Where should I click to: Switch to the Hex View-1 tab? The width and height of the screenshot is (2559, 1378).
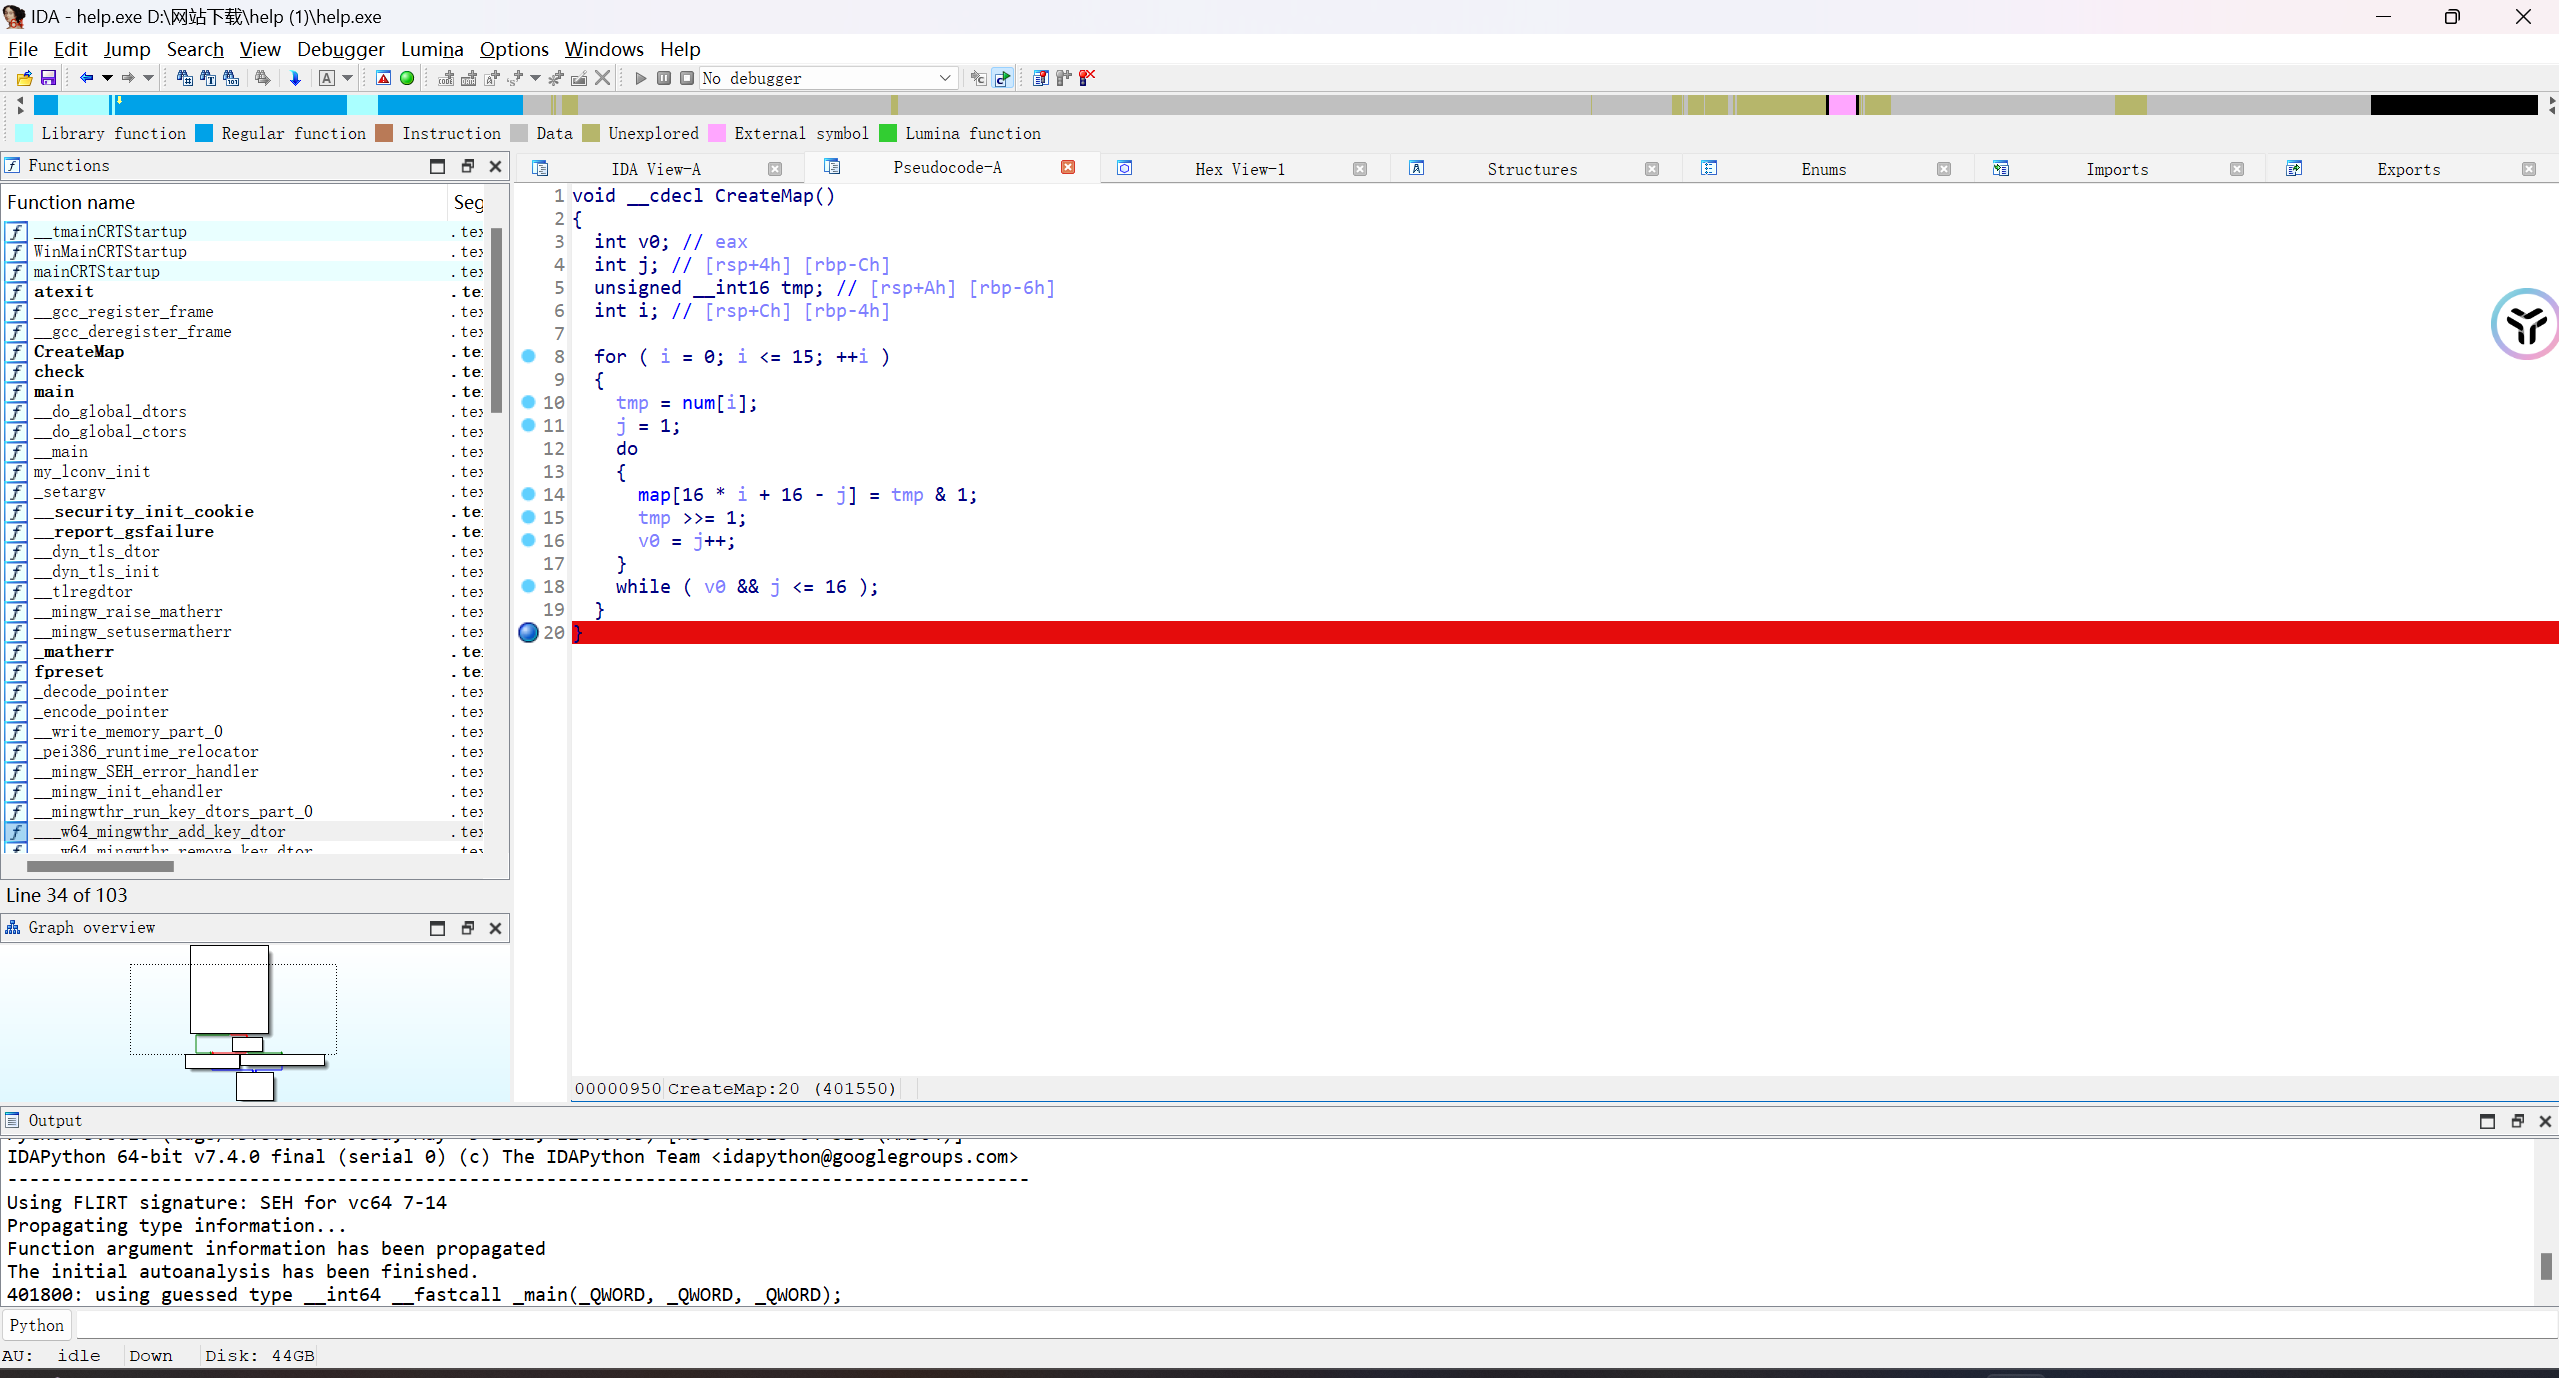coord(1239,169)
